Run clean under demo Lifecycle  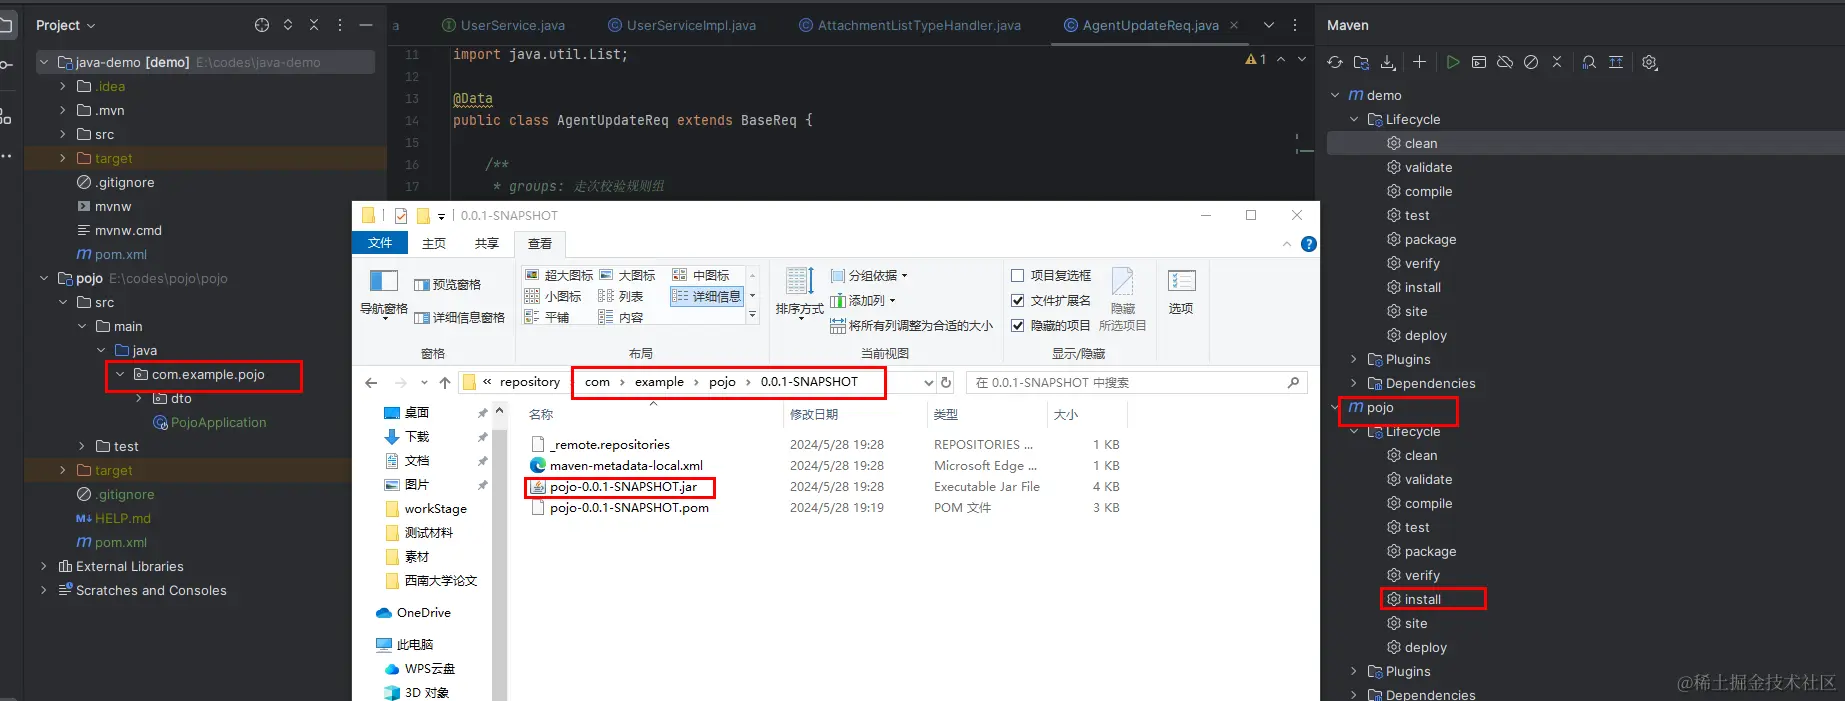(x=1420, y=143)
